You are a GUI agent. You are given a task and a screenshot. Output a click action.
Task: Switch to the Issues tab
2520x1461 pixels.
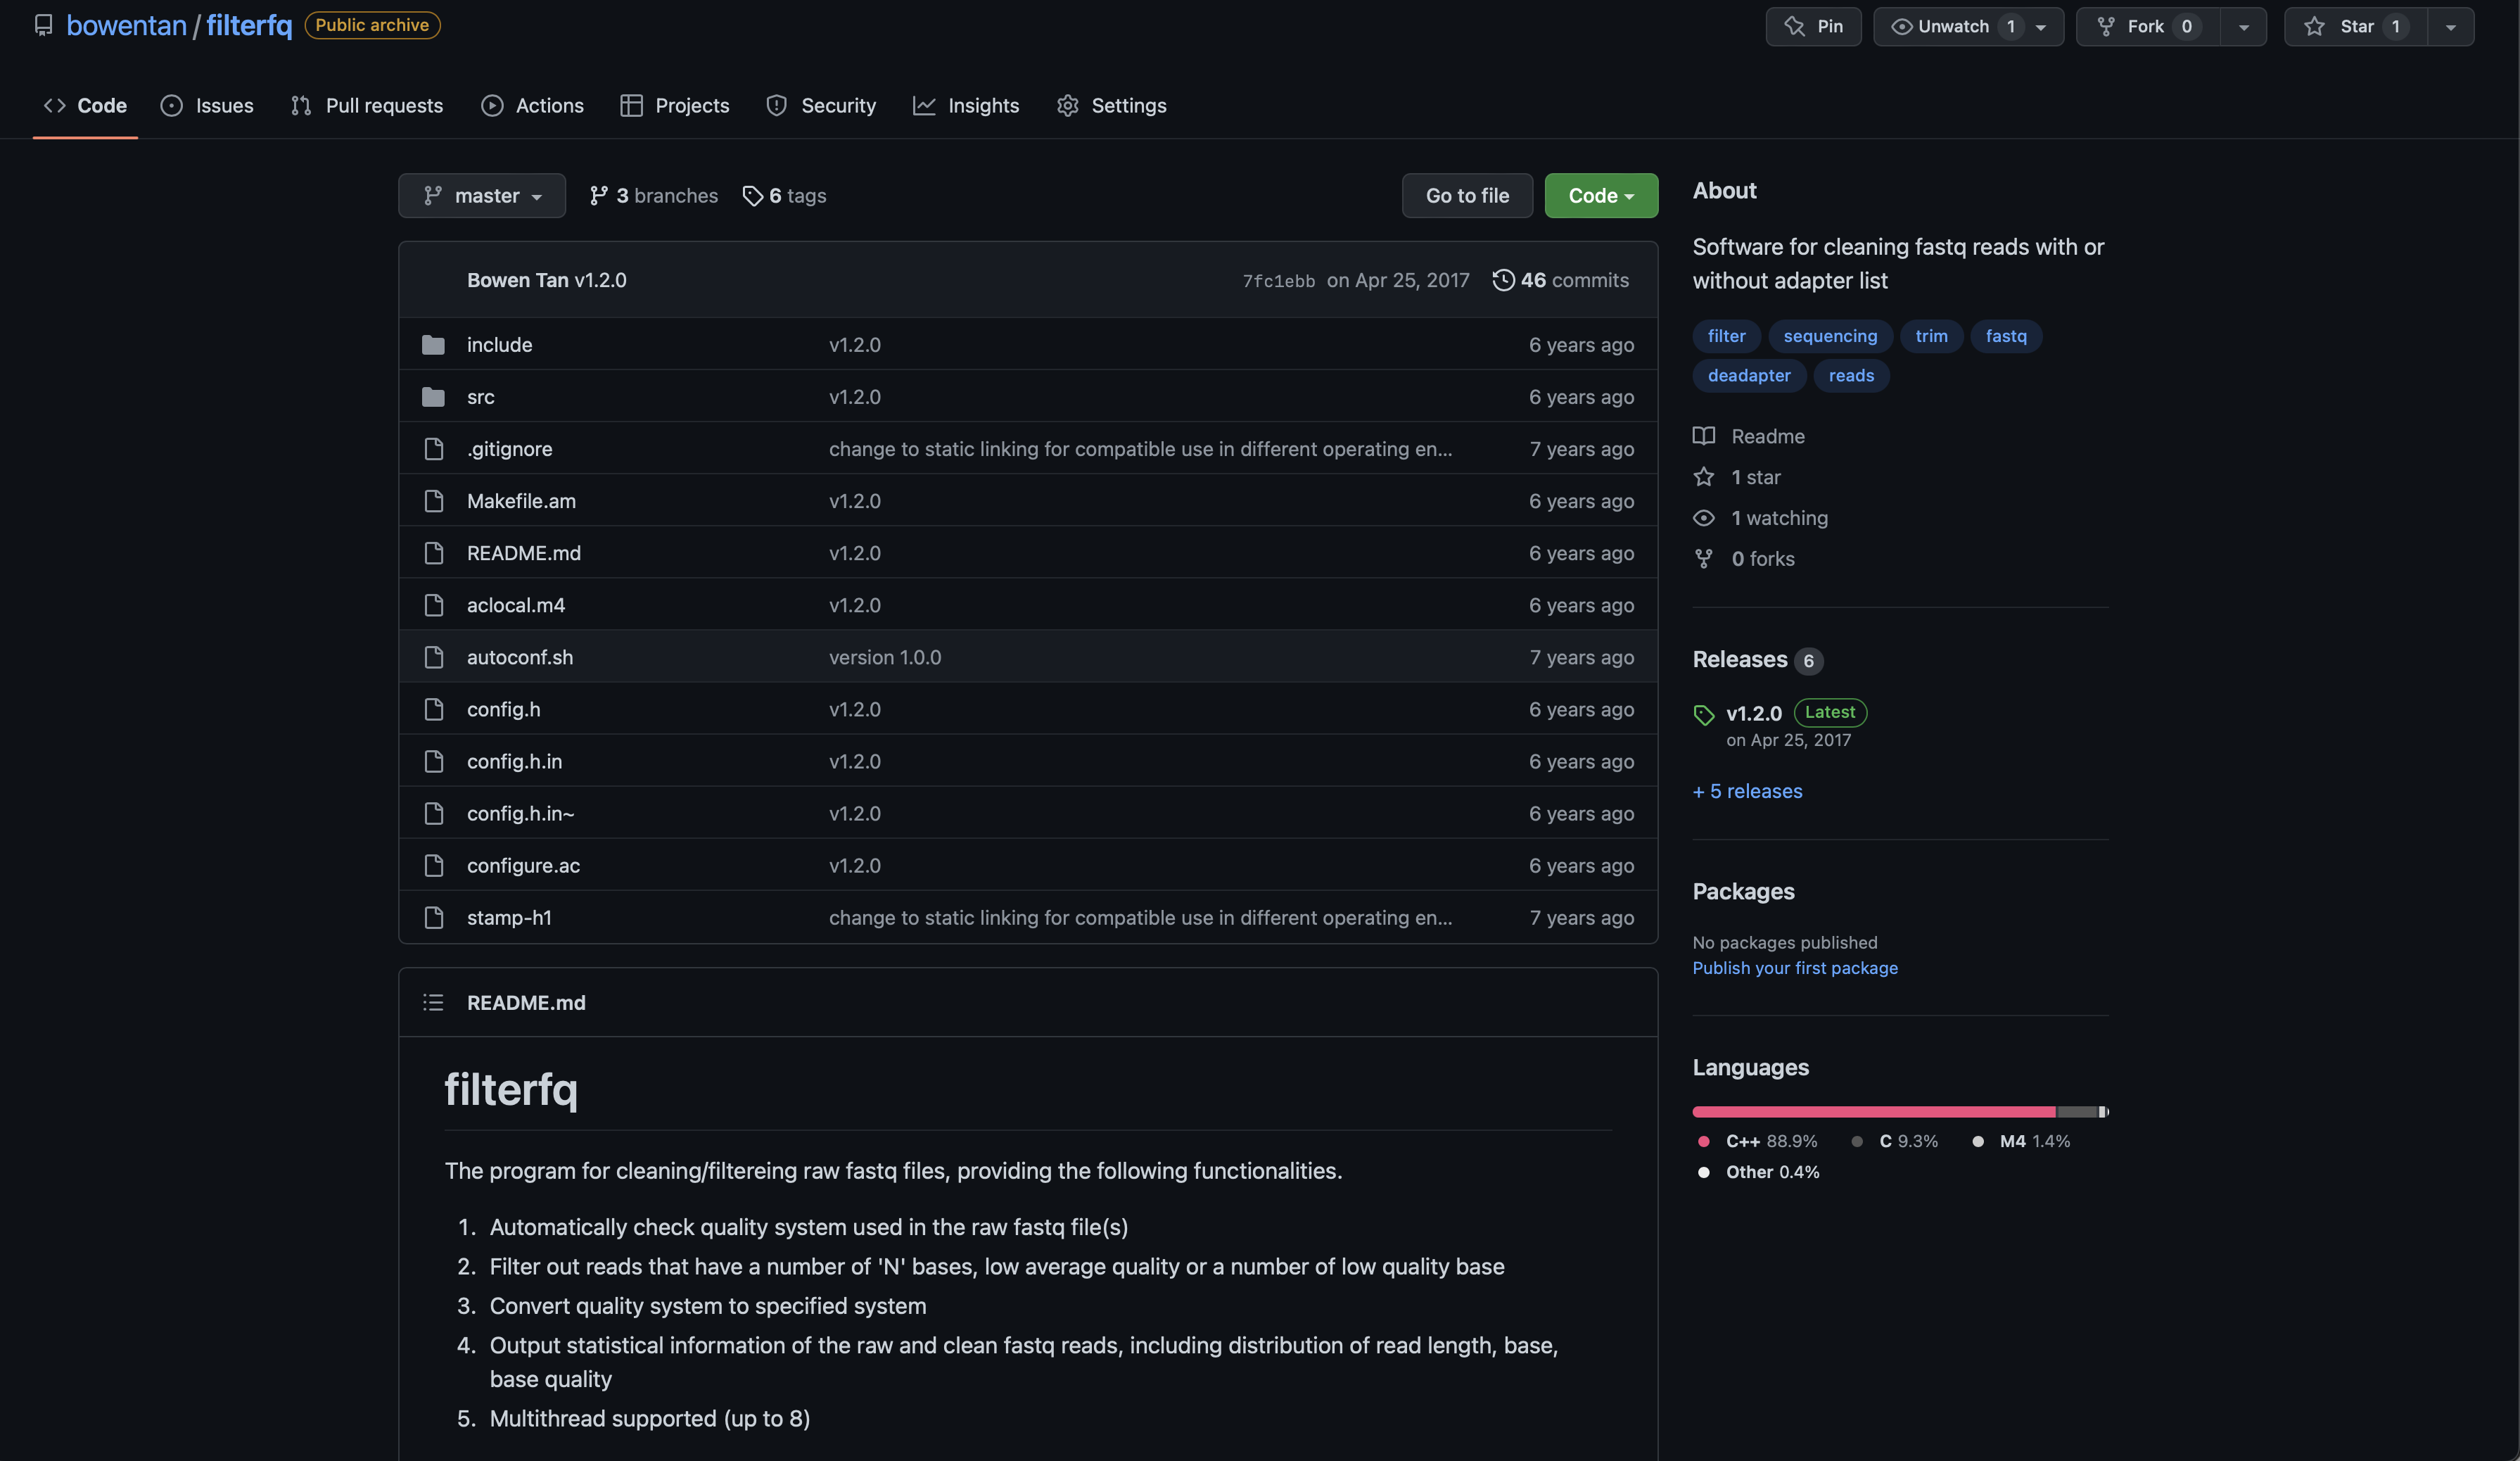(207, 106)
